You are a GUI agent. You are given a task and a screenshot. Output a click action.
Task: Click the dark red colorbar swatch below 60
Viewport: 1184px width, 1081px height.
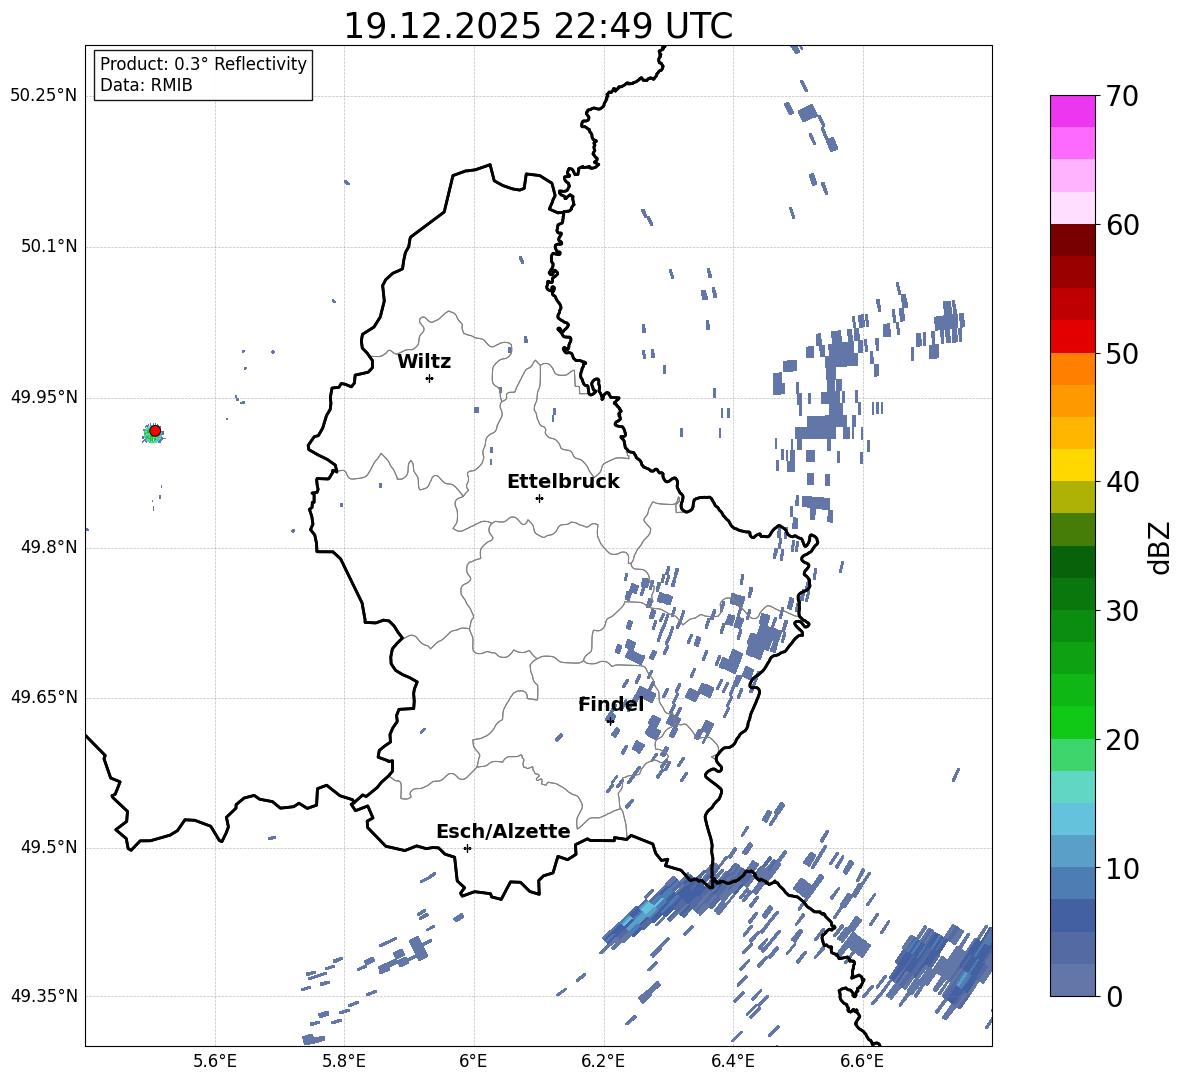[1072, 240]
